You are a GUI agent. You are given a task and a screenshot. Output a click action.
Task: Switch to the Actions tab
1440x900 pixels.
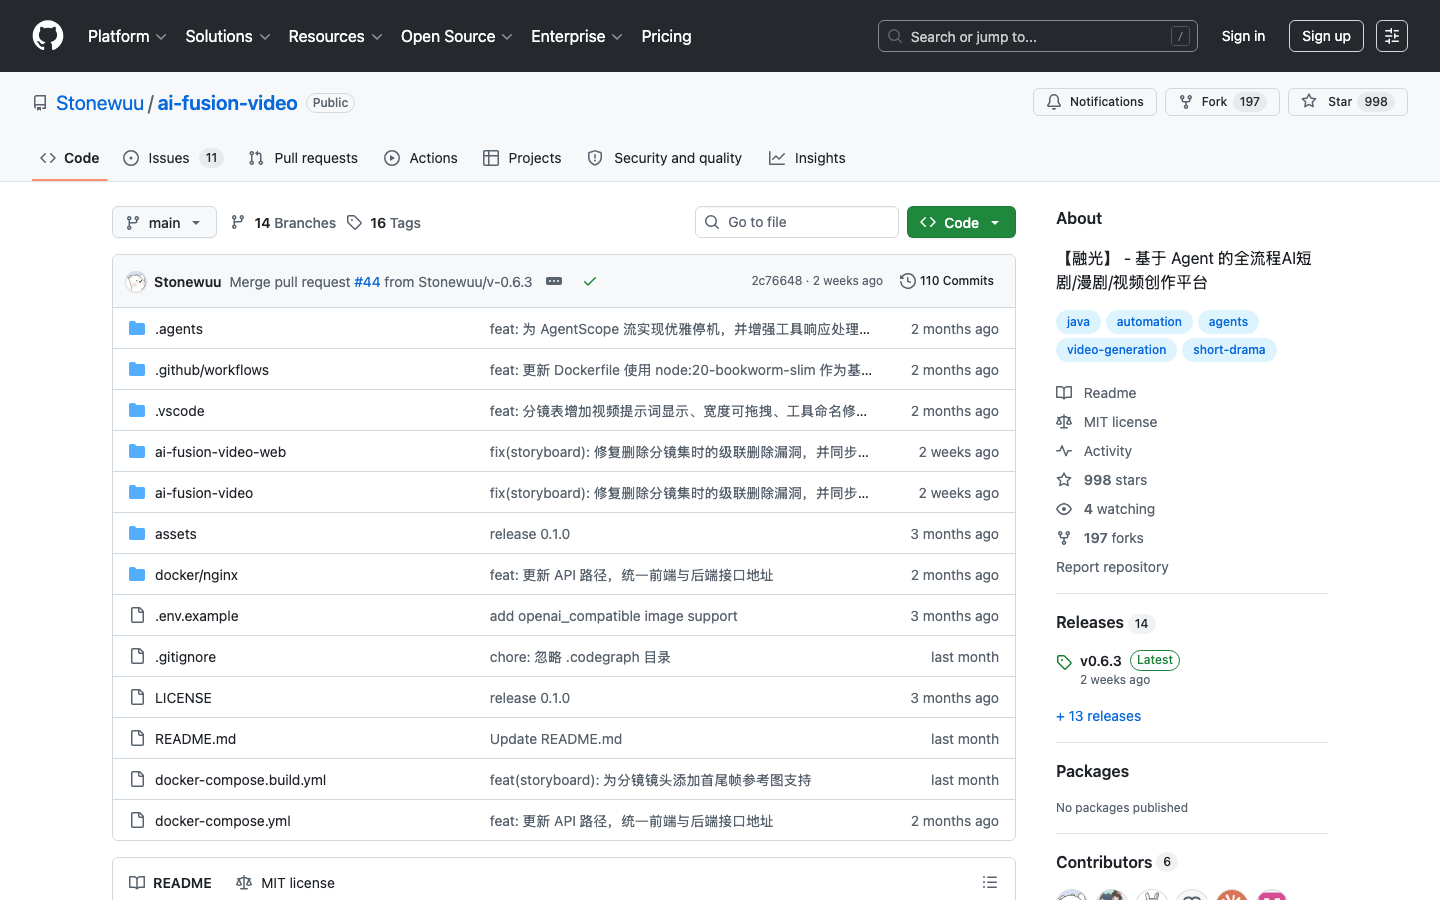point(421,158)
